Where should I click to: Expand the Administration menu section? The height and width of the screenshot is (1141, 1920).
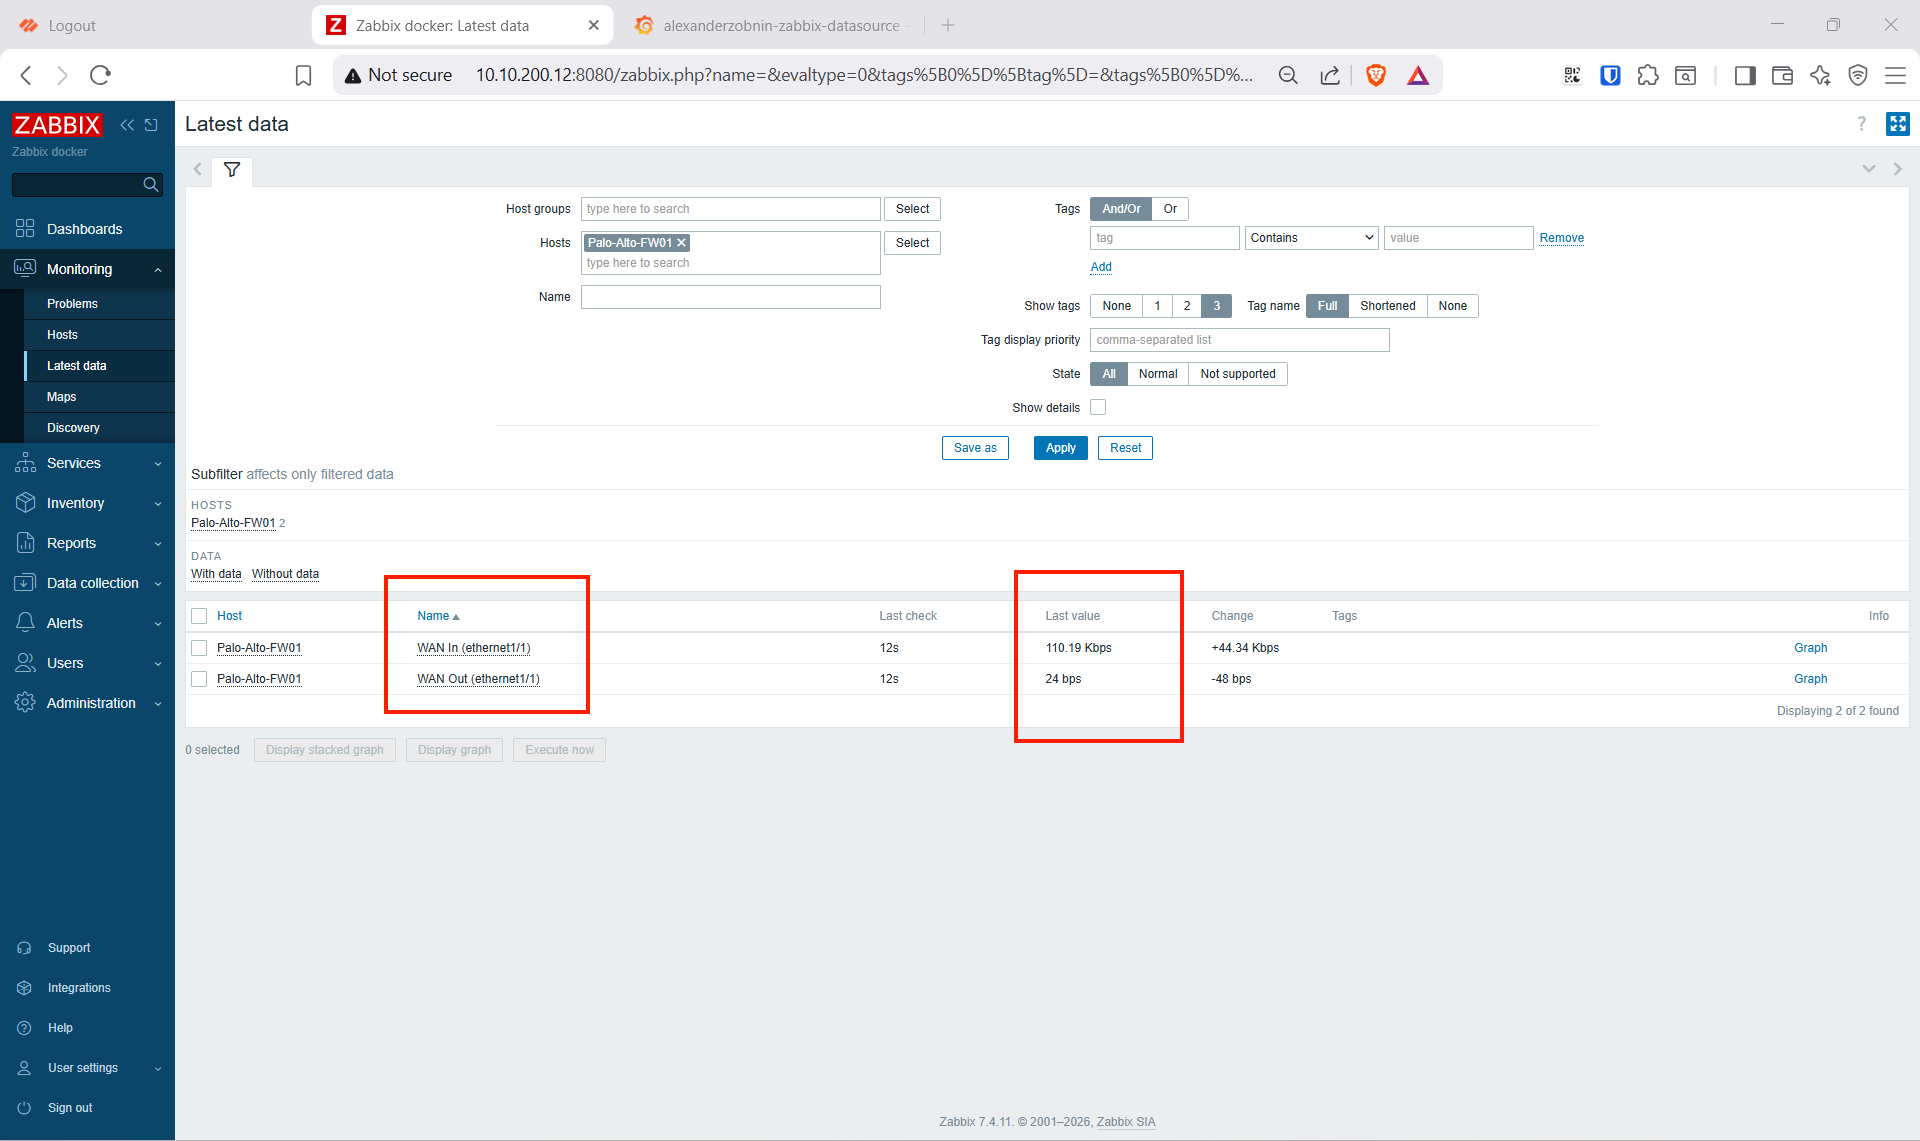tap(88, 703)
